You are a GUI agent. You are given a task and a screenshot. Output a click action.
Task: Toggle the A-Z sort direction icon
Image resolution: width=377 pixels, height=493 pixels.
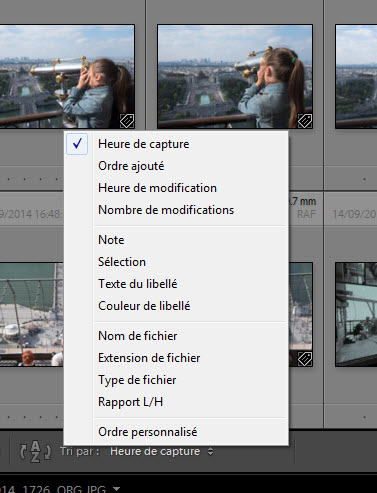pyautogui.click(x=35, y=452)
